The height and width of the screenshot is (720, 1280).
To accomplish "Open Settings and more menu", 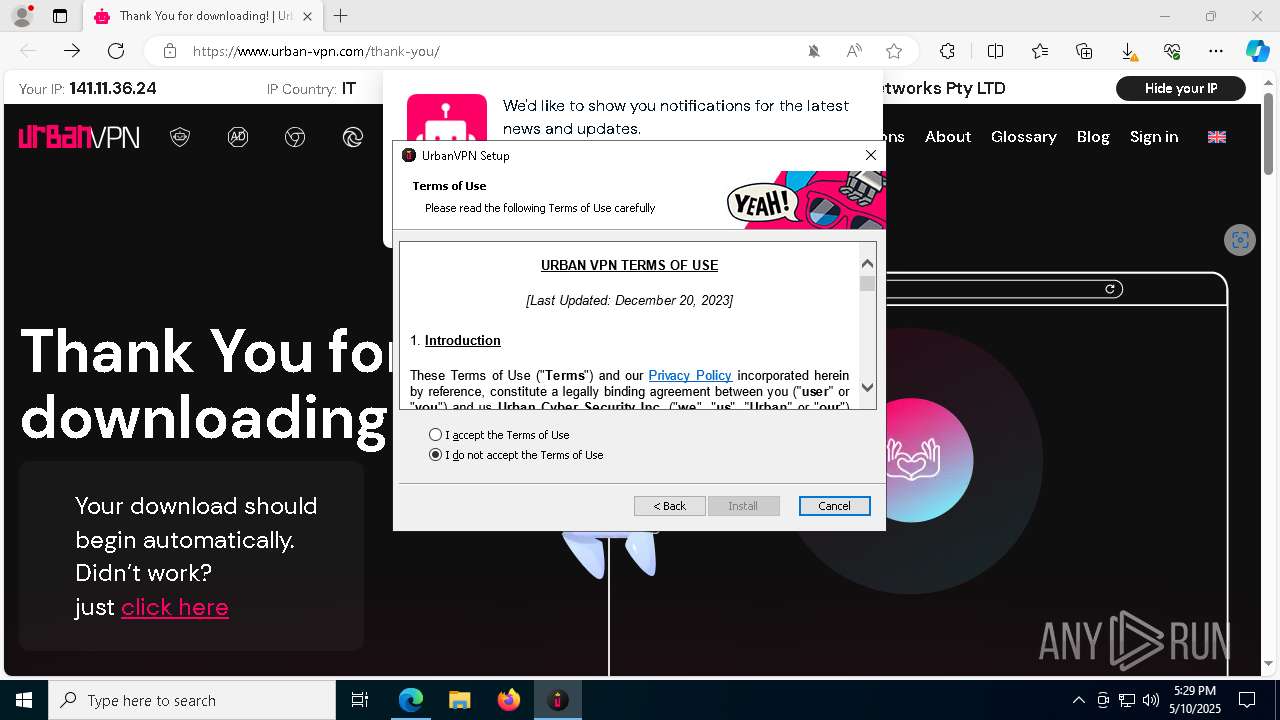I will (x=1216, y=51).
